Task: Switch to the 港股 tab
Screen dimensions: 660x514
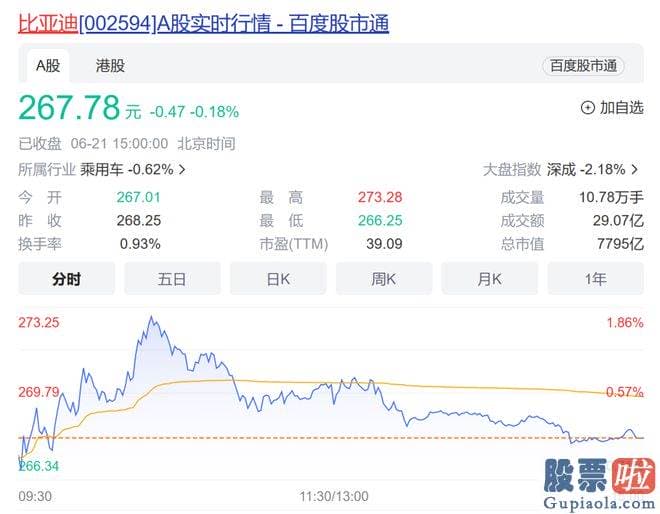Action: tap(110, 66)
